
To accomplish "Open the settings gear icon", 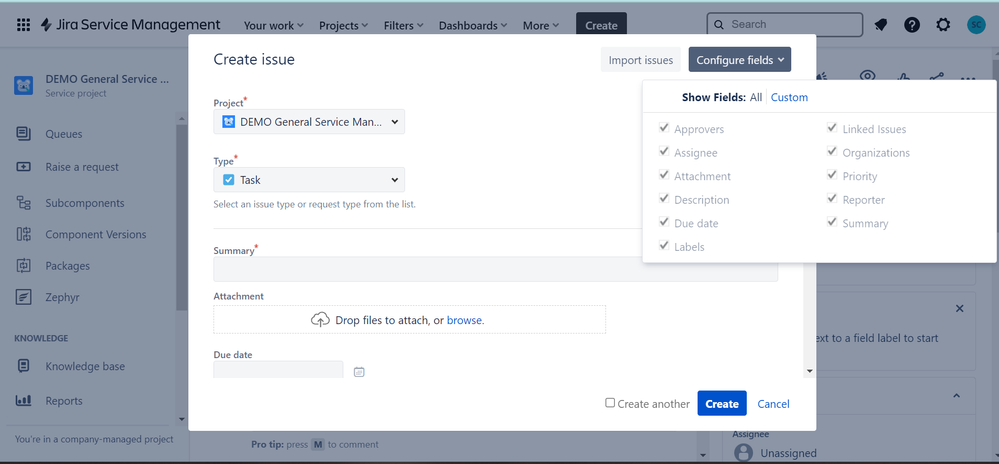I will click(943, 25).
